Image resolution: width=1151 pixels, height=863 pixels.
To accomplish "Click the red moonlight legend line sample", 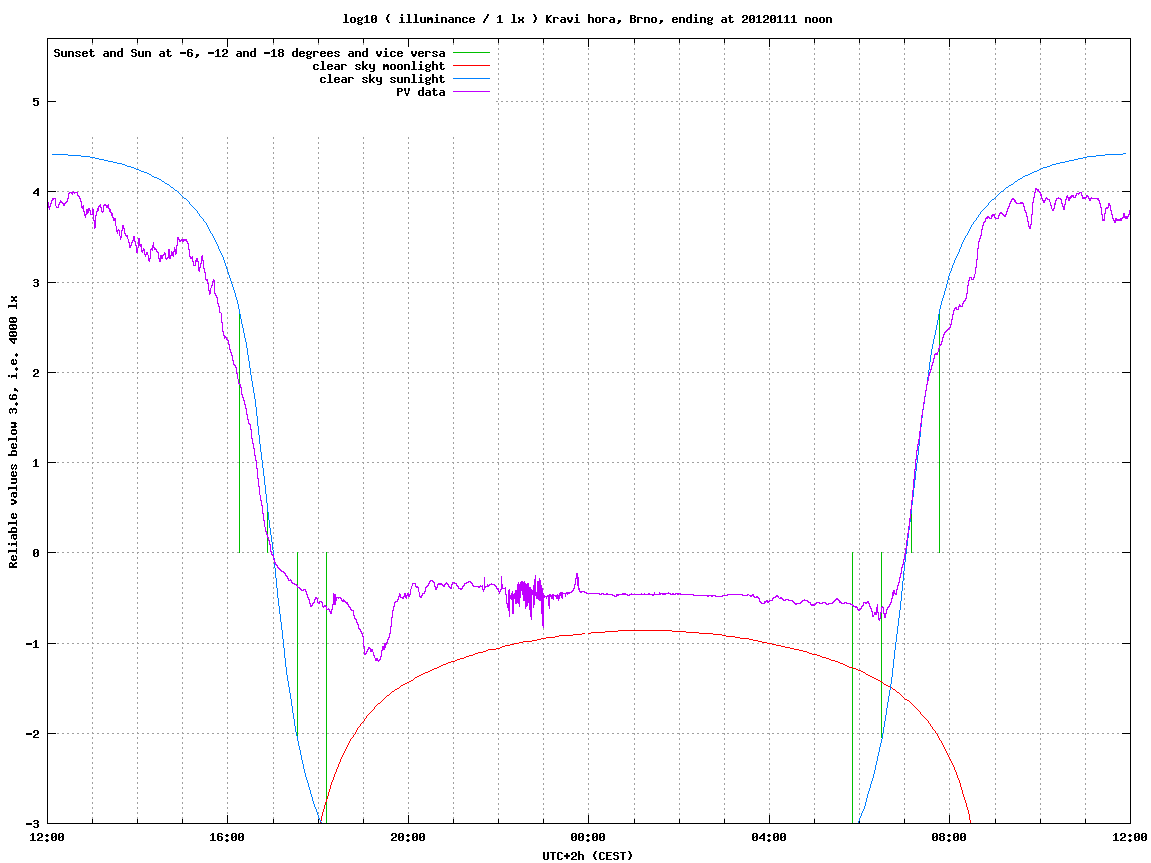I will pos(471,66).
